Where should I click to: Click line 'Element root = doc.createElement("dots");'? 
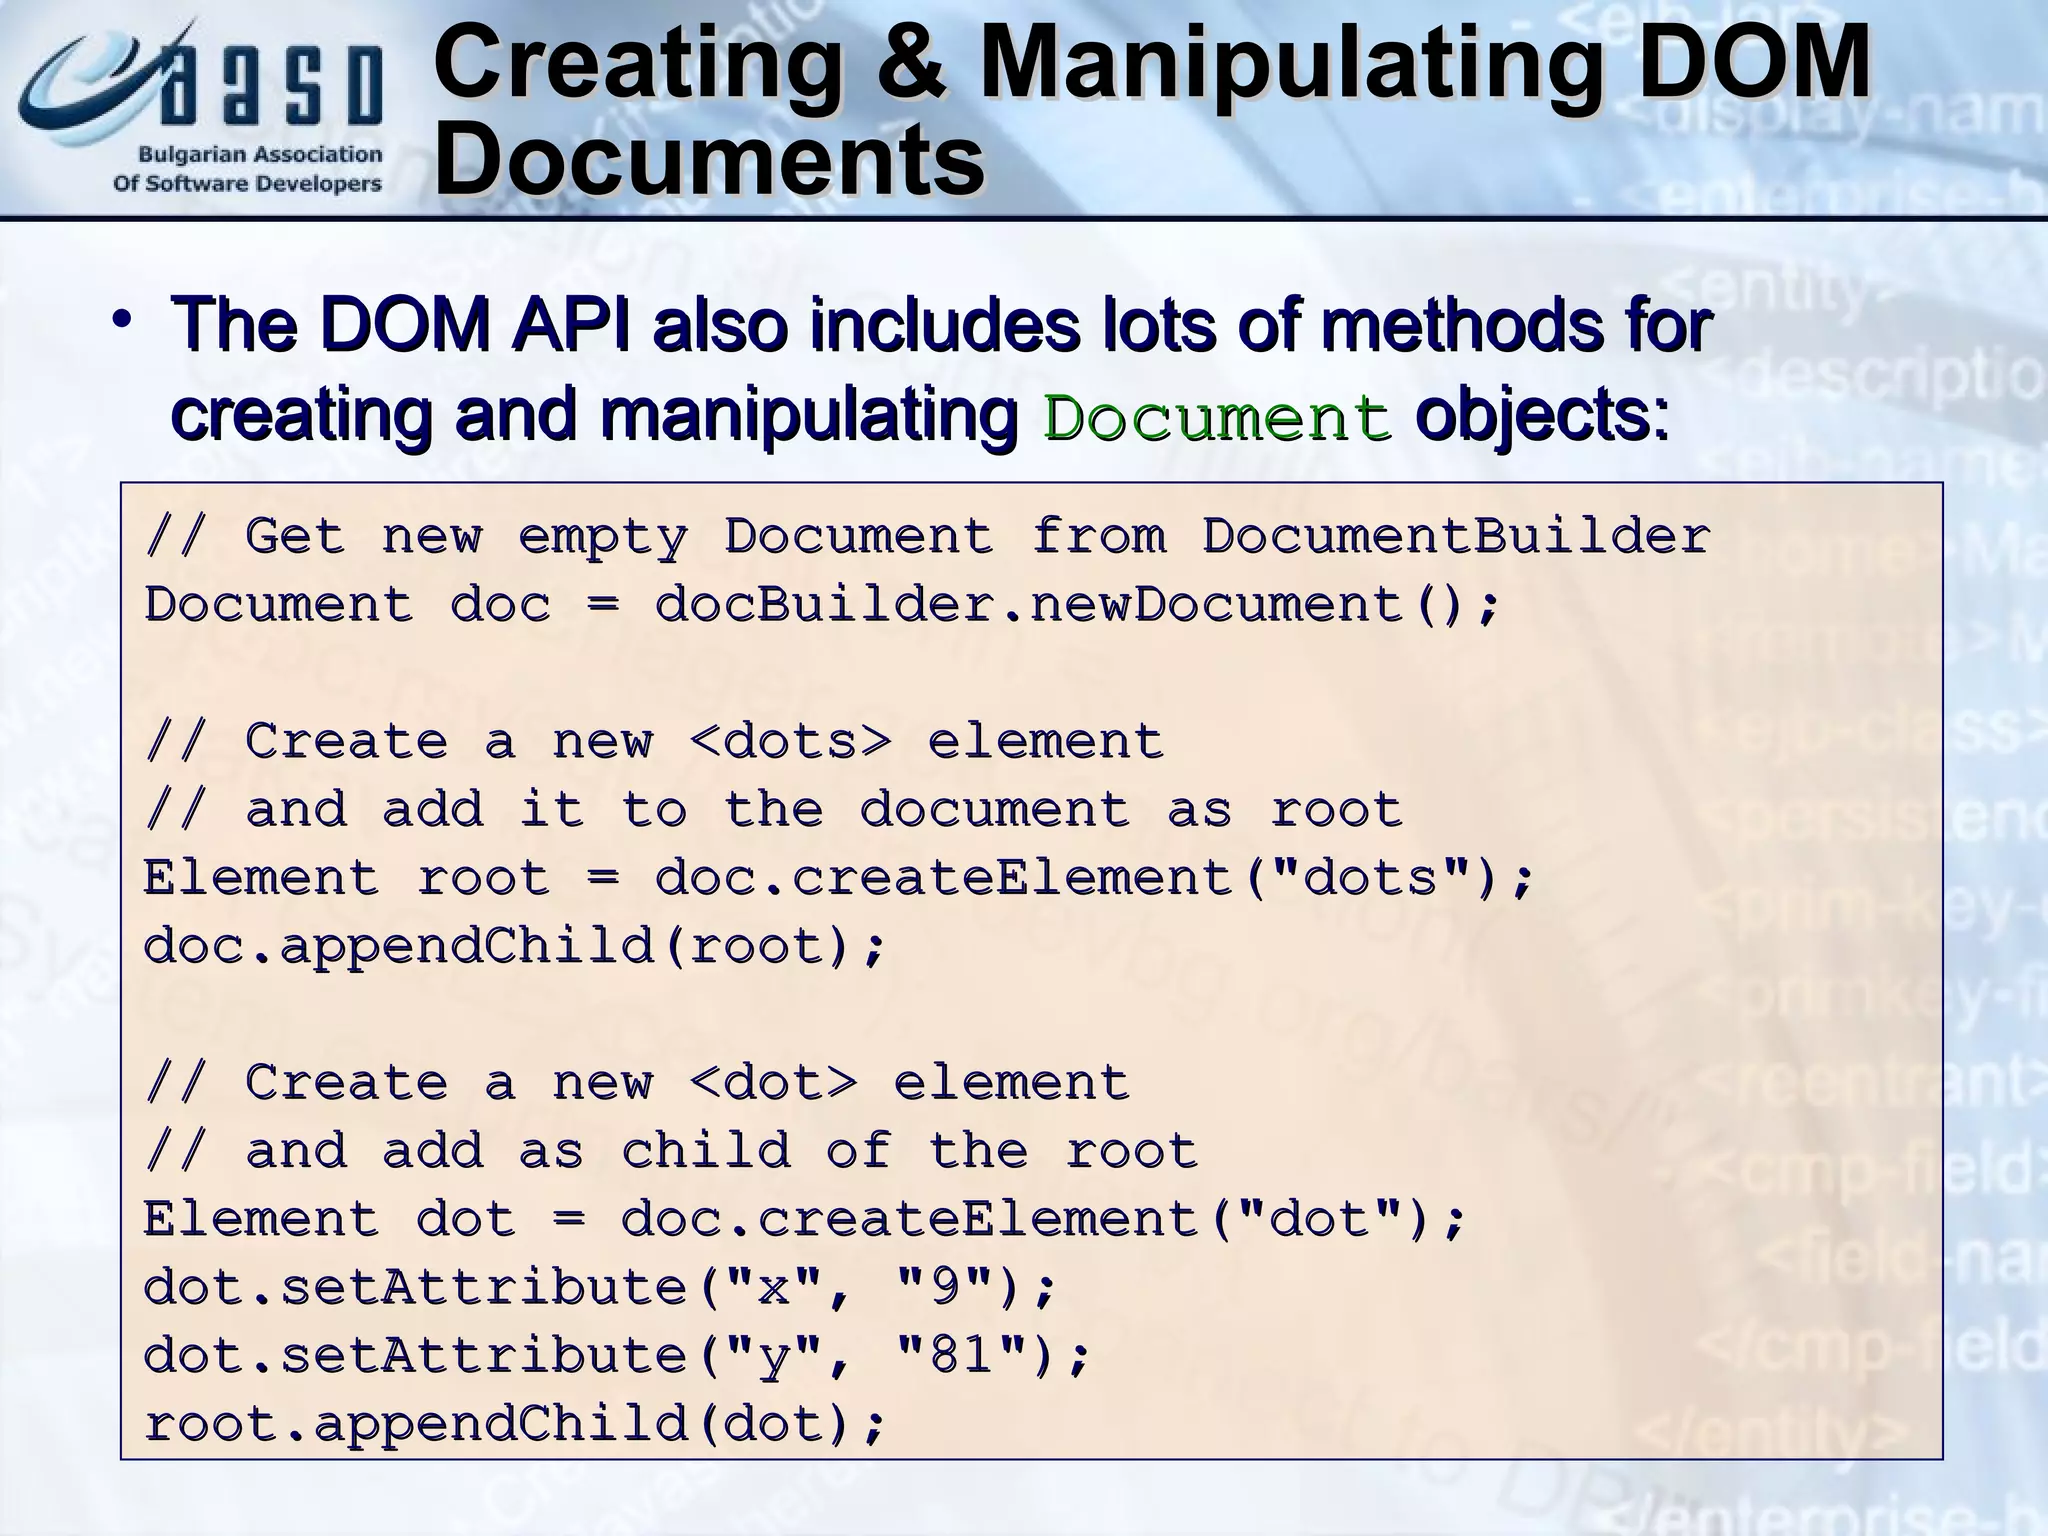[x=839, y=878]
